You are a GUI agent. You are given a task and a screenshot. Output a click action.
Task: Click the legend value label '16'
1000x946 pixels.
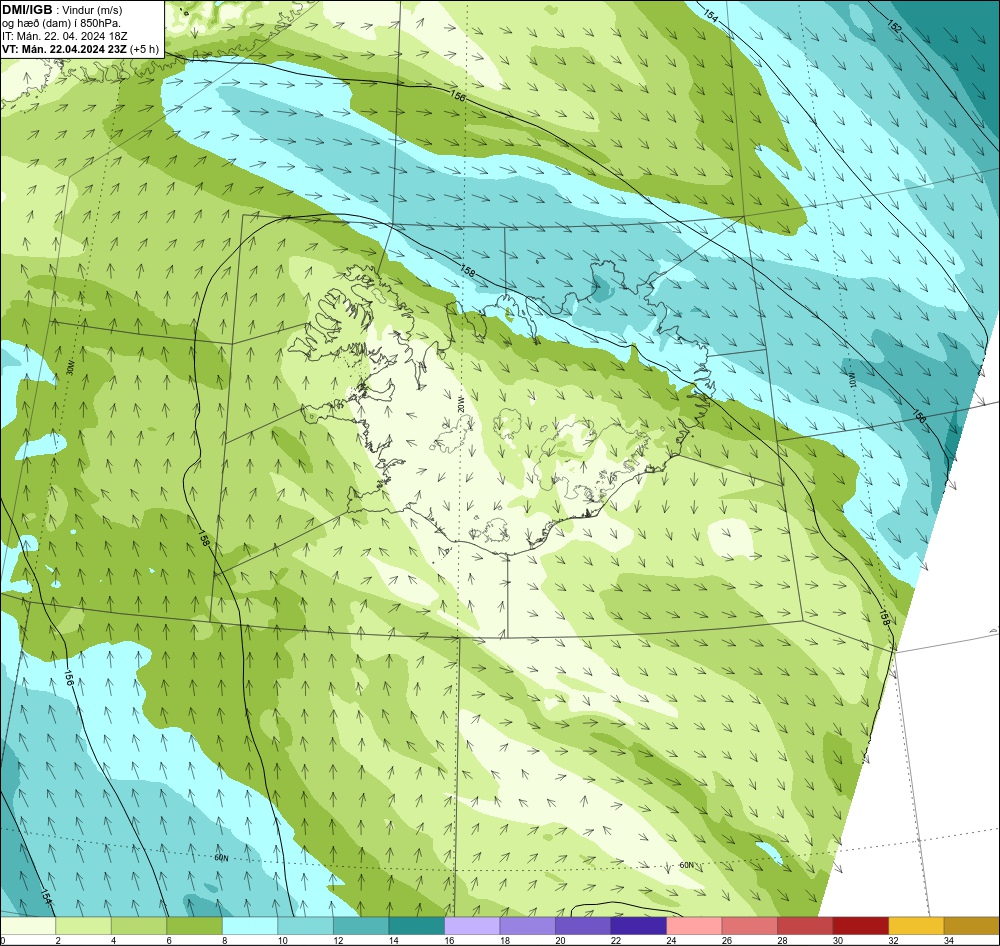click(x=449, y=940)
